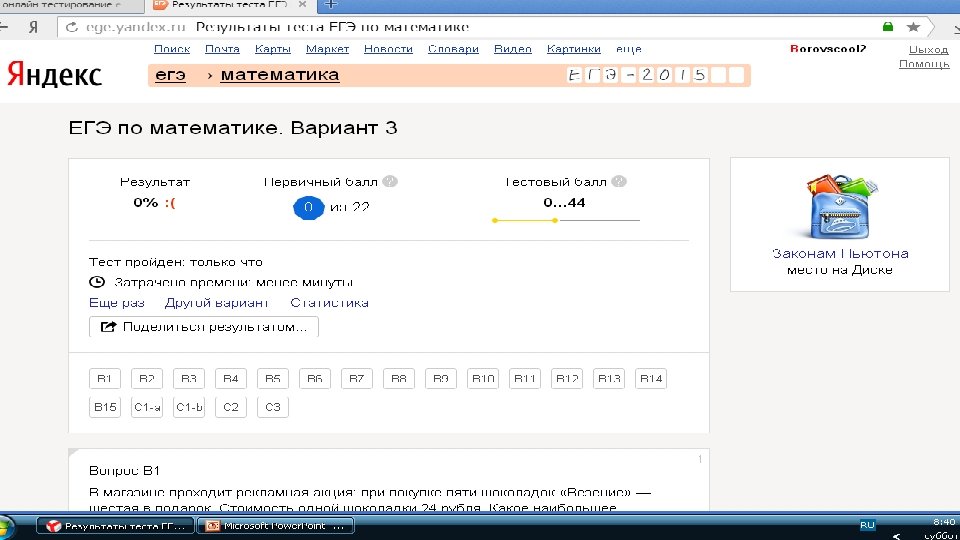
Task: Select the 'Результаты теста ЕГ...' taskbar item
Action: [x=115, y=526]
